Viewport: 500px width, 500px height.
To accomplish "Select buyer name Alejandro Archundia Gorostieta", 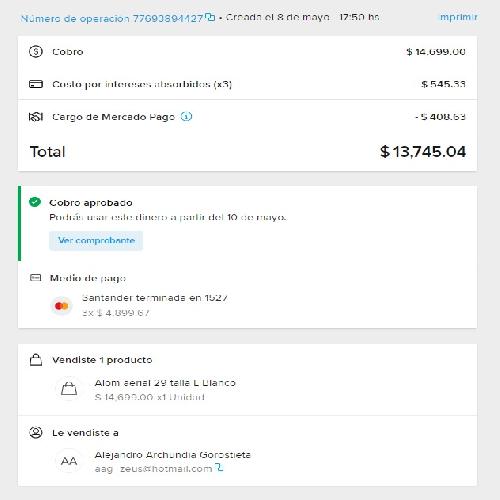I will (x=173, y=455).
